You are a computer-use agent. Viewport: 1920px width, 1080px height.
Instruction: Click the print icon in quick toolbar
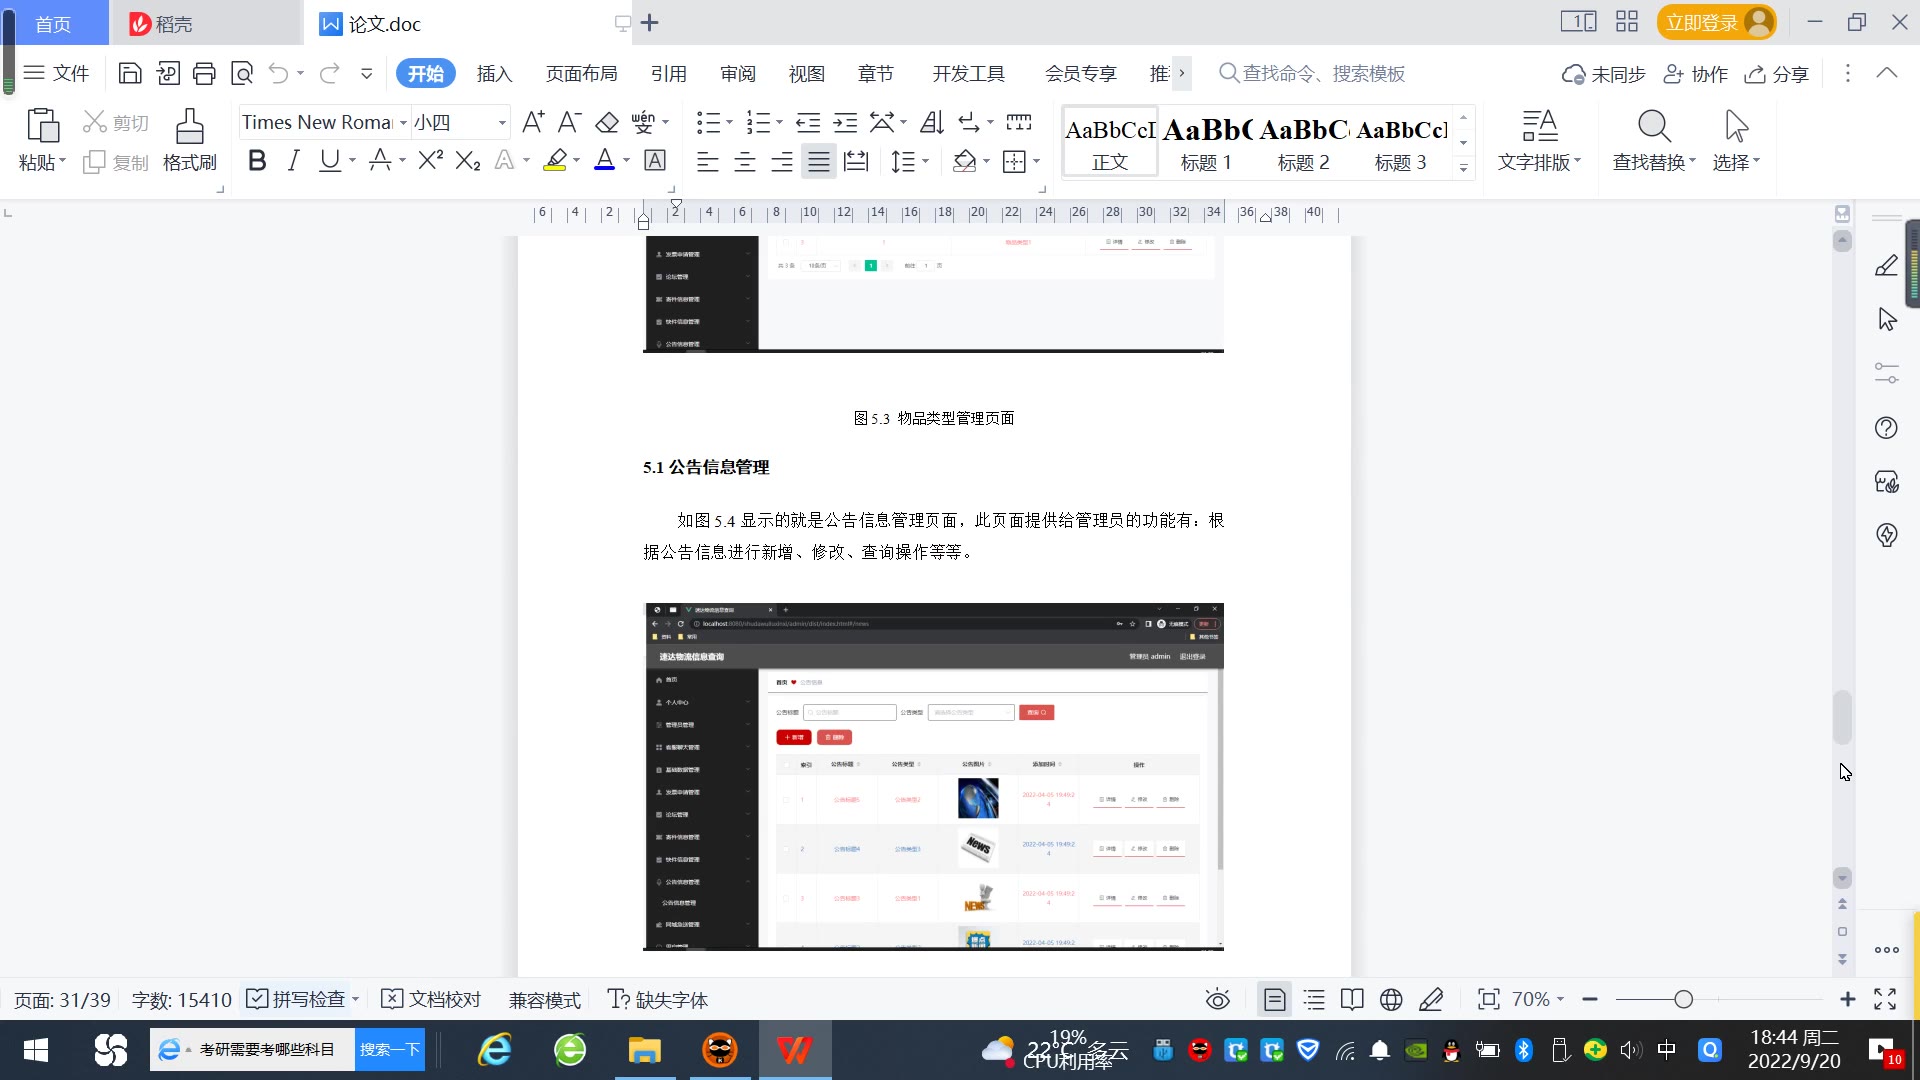(204, 73)
